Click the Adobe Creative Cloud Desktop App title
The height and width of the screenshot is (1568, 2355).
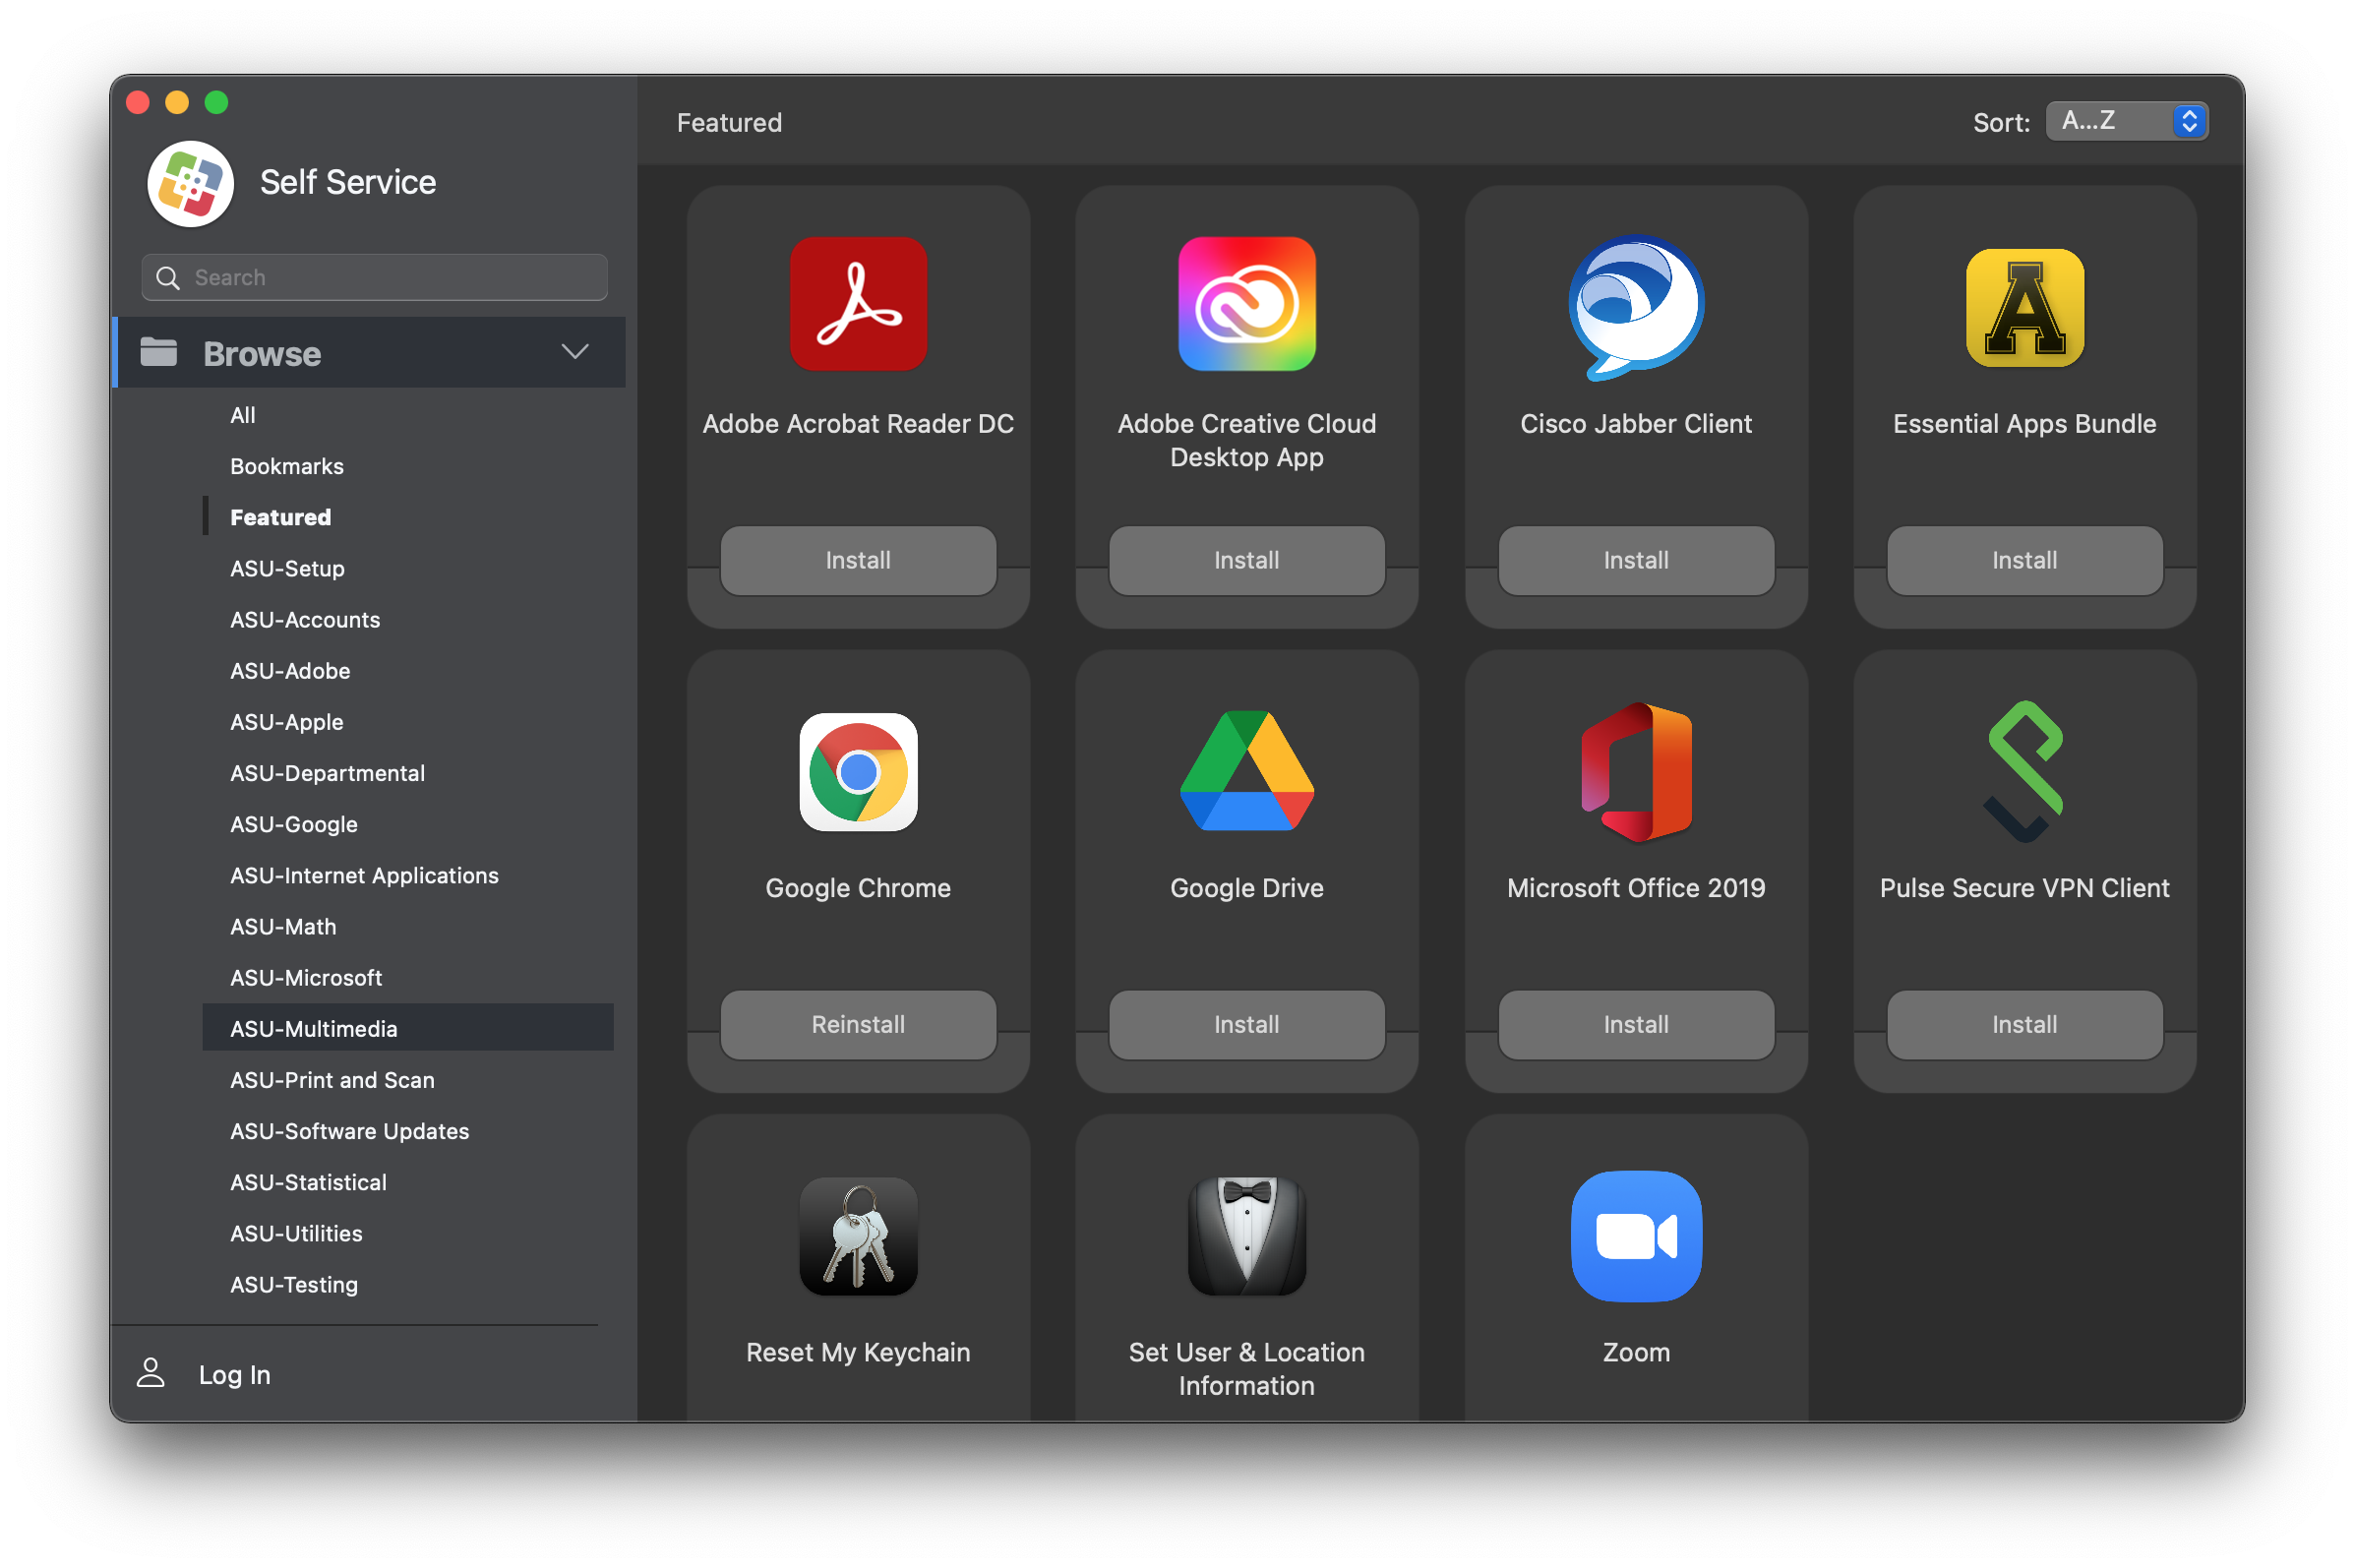[x=1246, y=440]
